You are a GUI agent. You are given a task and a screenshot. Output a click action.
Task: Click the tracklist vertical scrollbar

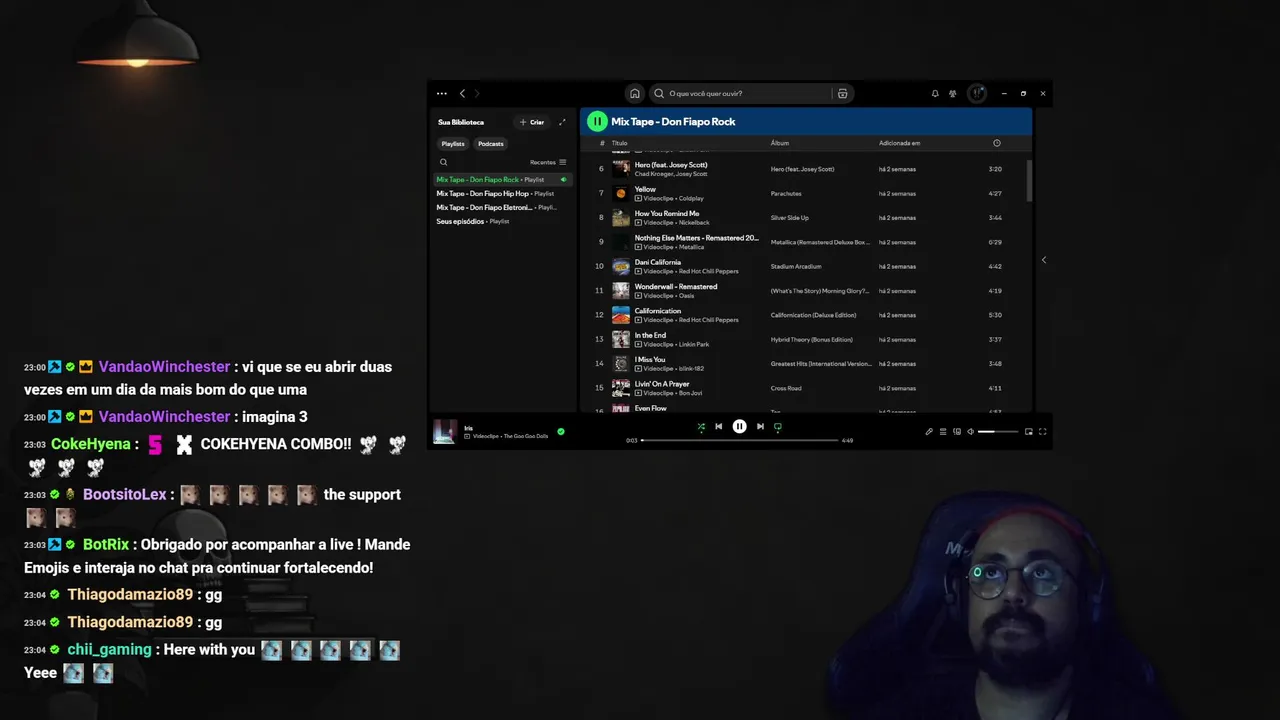[x=1028, y=181]
